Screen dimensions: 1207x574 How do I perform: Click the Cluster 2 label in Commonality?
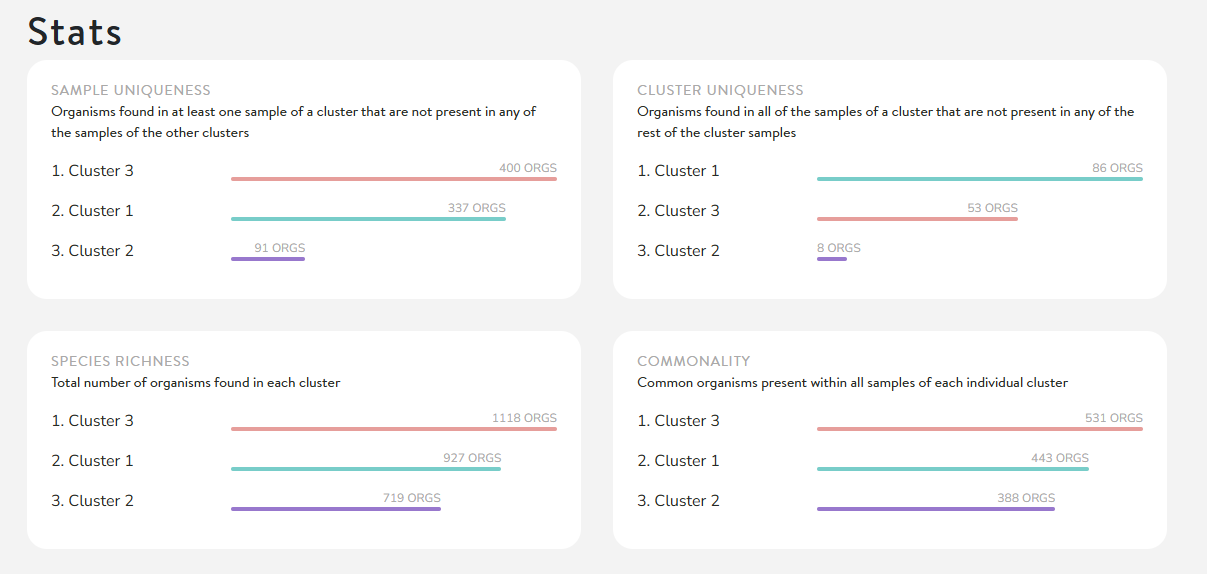coord(678,501)
